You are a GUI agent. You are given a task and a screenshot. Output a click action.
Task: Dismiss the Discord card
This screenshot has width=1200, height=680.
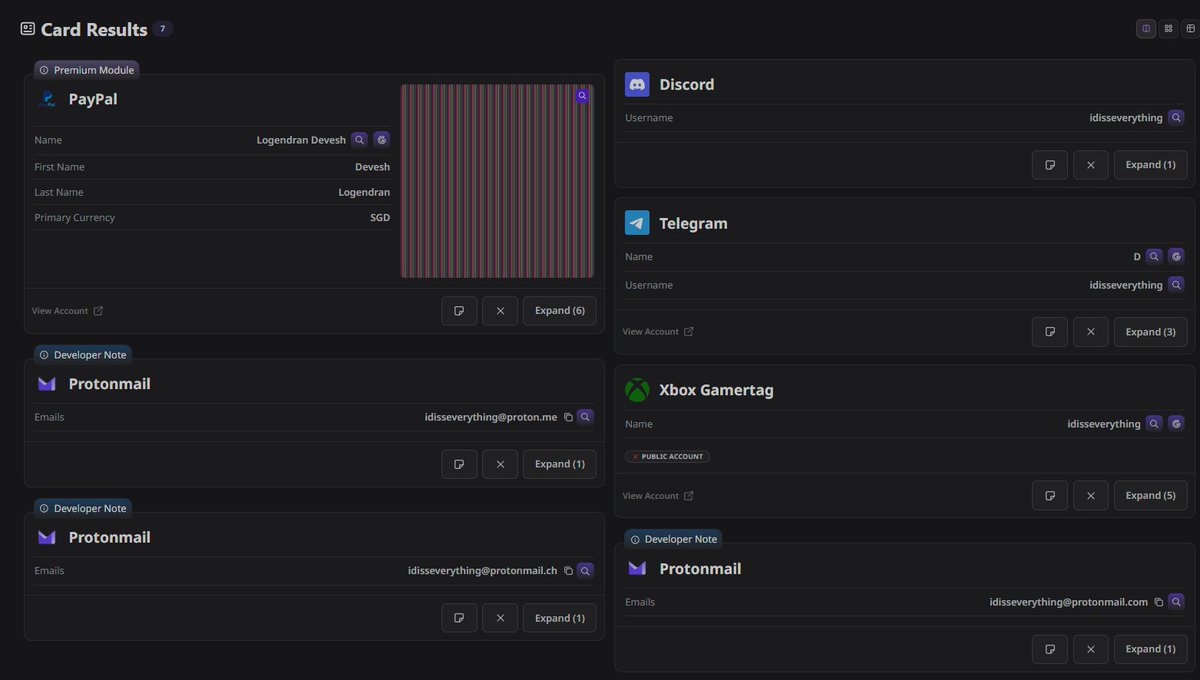1091,165
